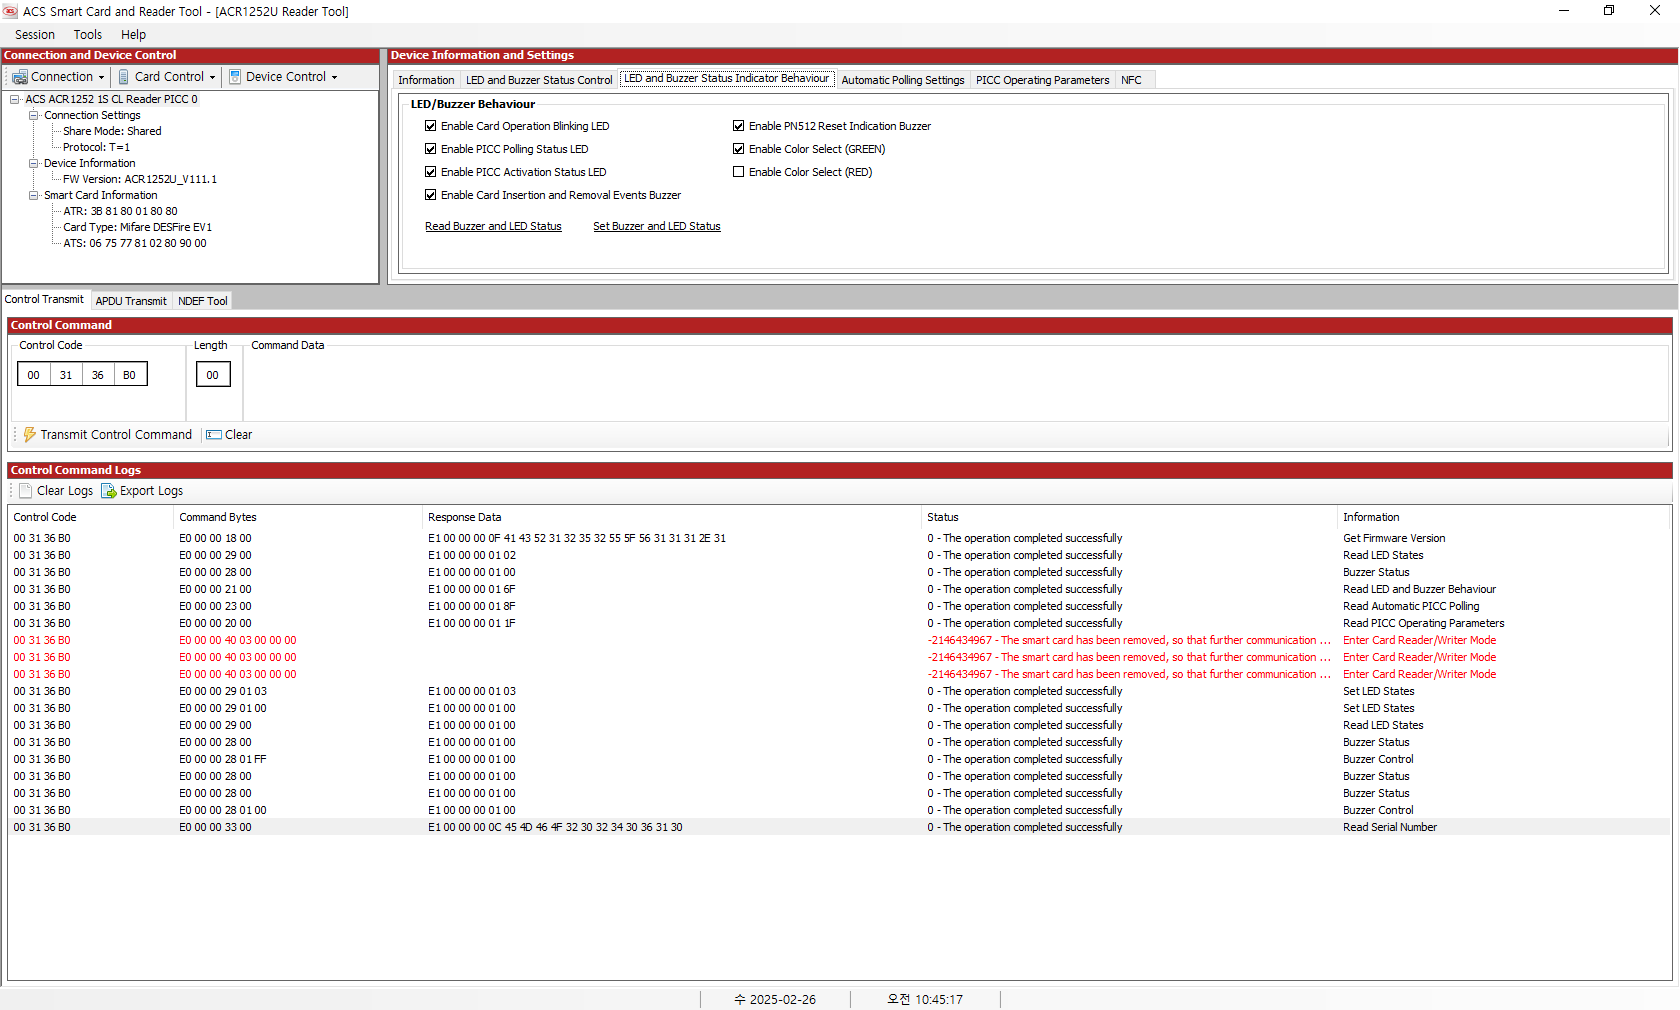Select Read PICC Operating Parameters log row
Image resolution: width=1680 pixels, height=1010 pixels.
tap(840, 623)
